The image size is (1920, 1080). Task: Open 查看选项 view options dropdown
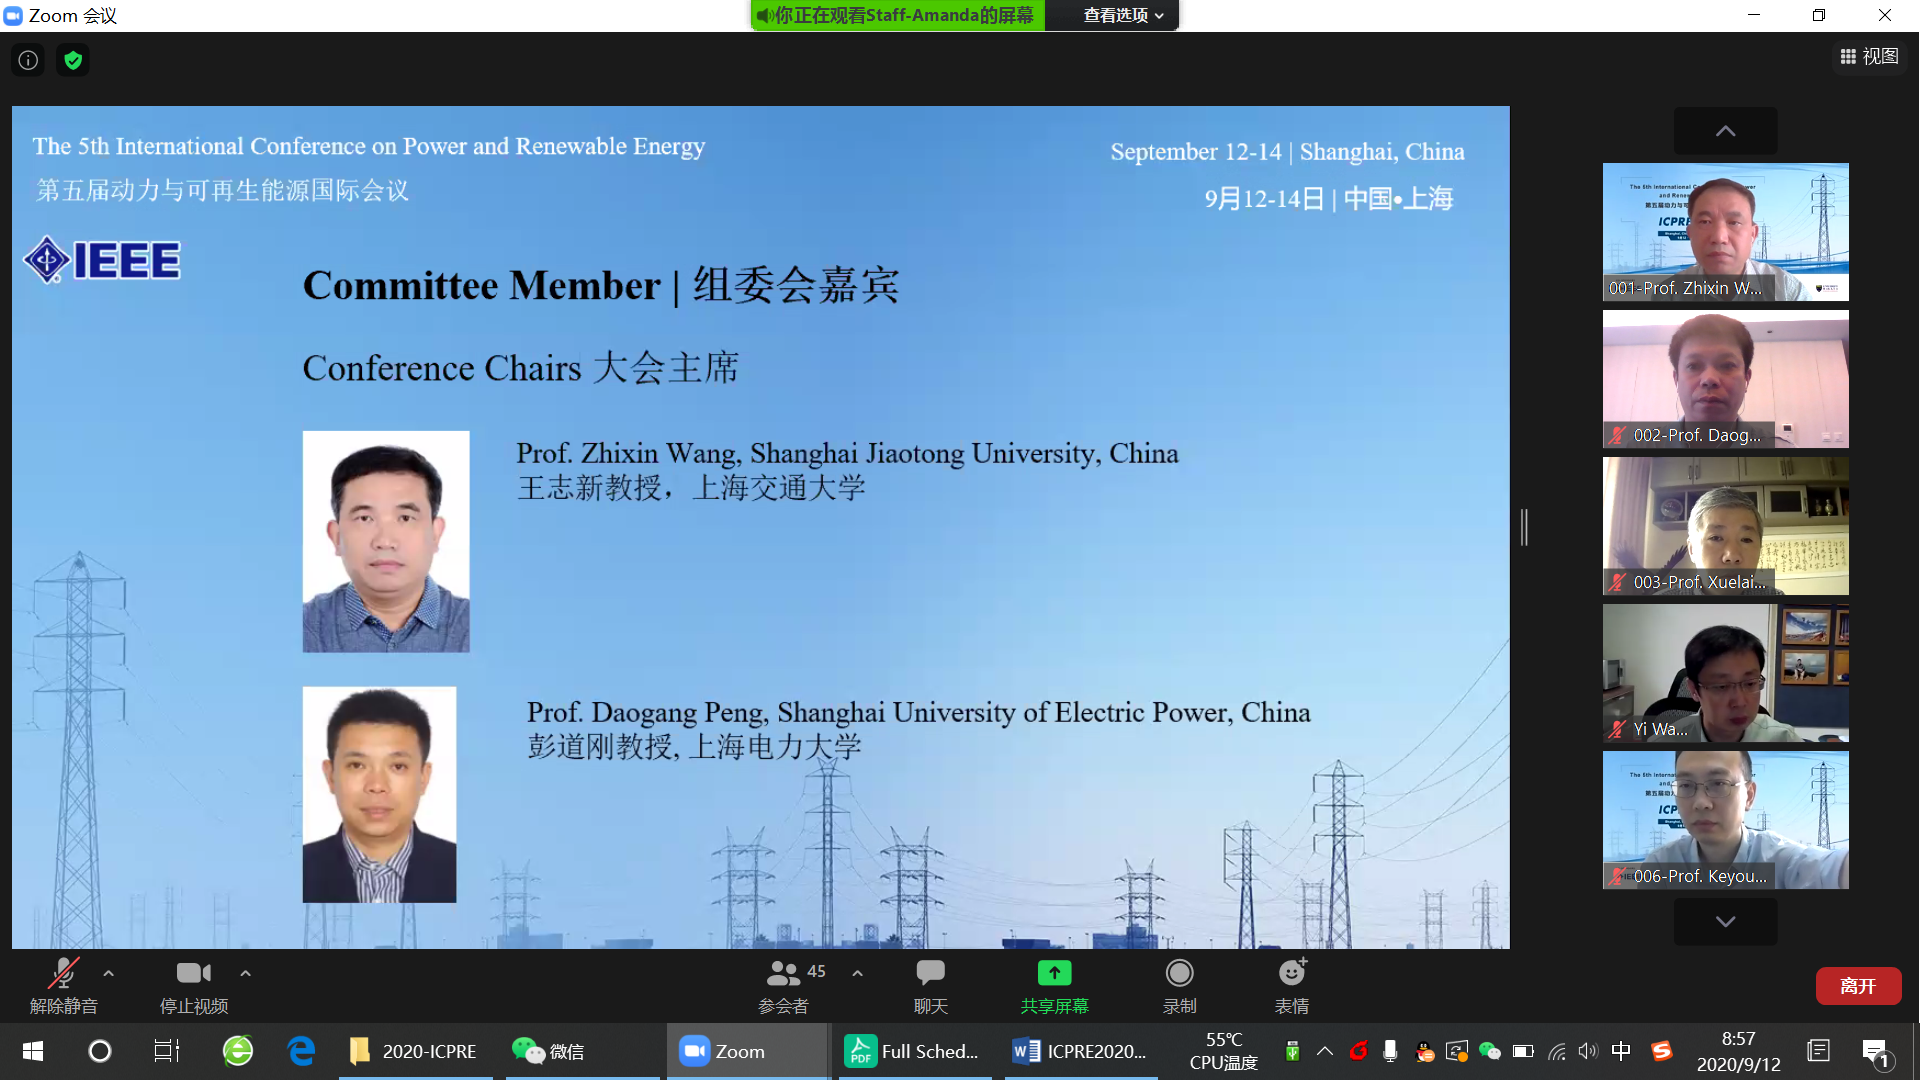click(1122, 15)
